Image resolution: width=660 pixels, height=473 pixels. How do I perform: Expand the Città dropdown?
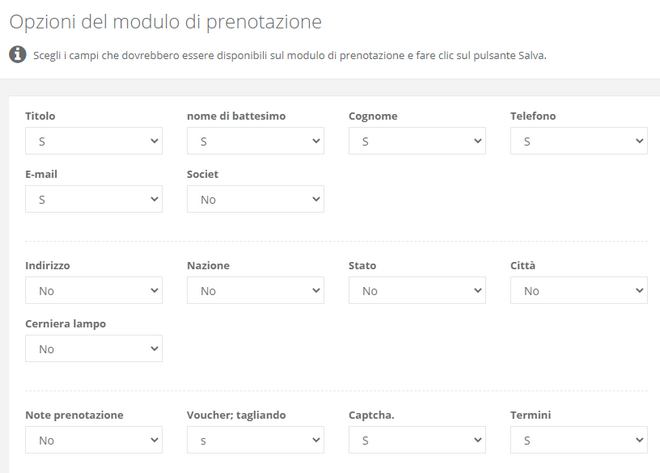[579, 291]
